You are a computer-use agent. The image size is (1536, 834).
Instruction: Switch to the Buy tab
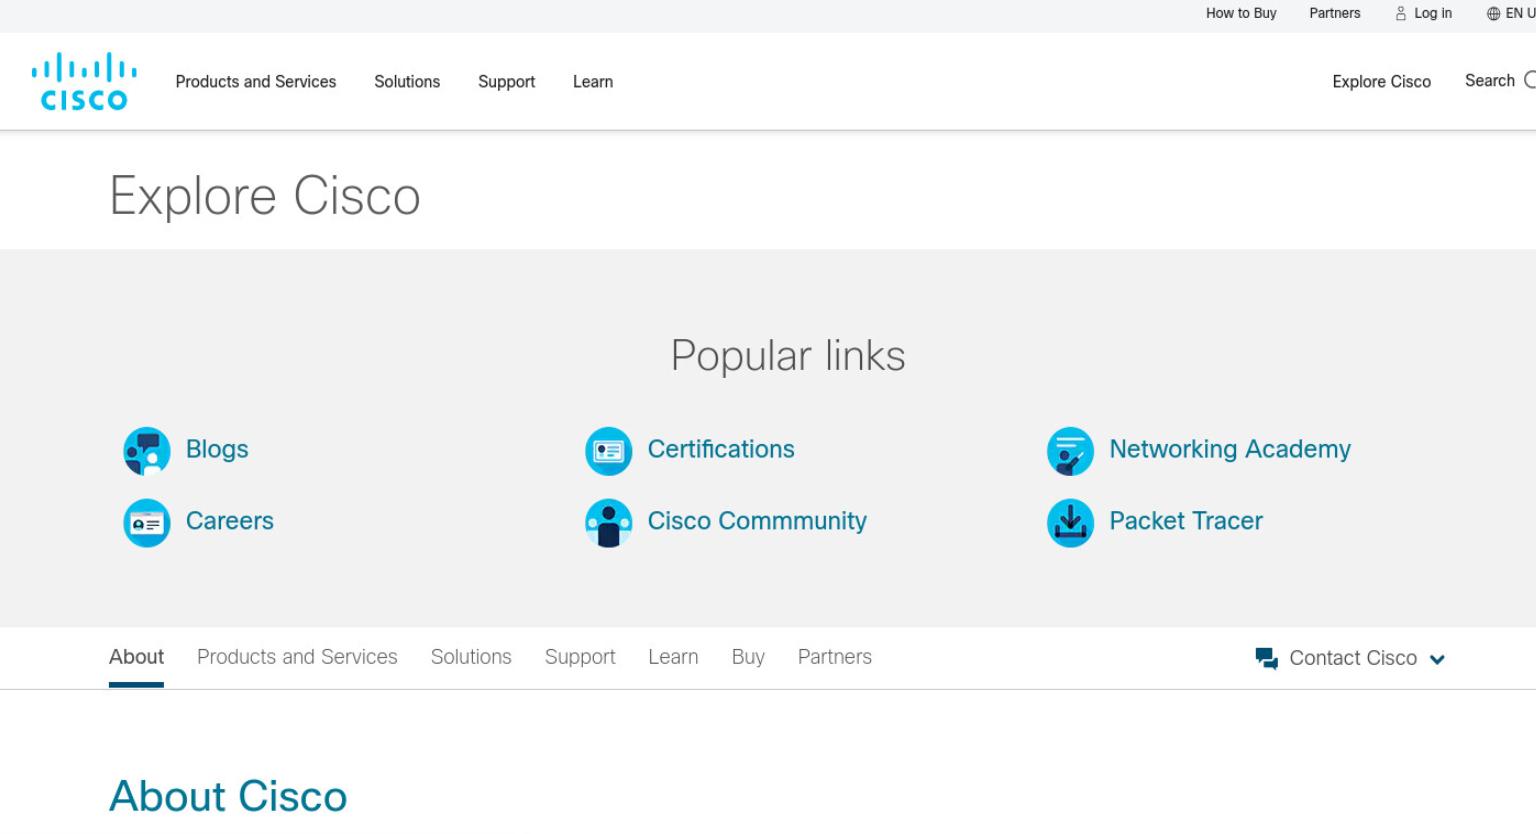pos(748,657)
